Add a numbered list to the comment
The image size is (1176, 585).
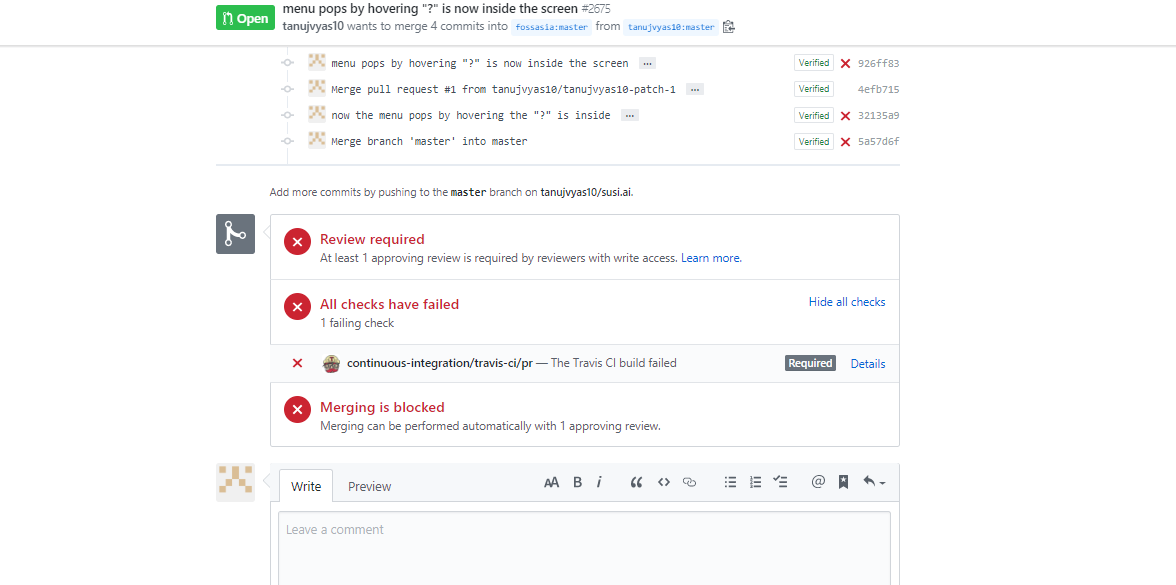tap(755, 481)
